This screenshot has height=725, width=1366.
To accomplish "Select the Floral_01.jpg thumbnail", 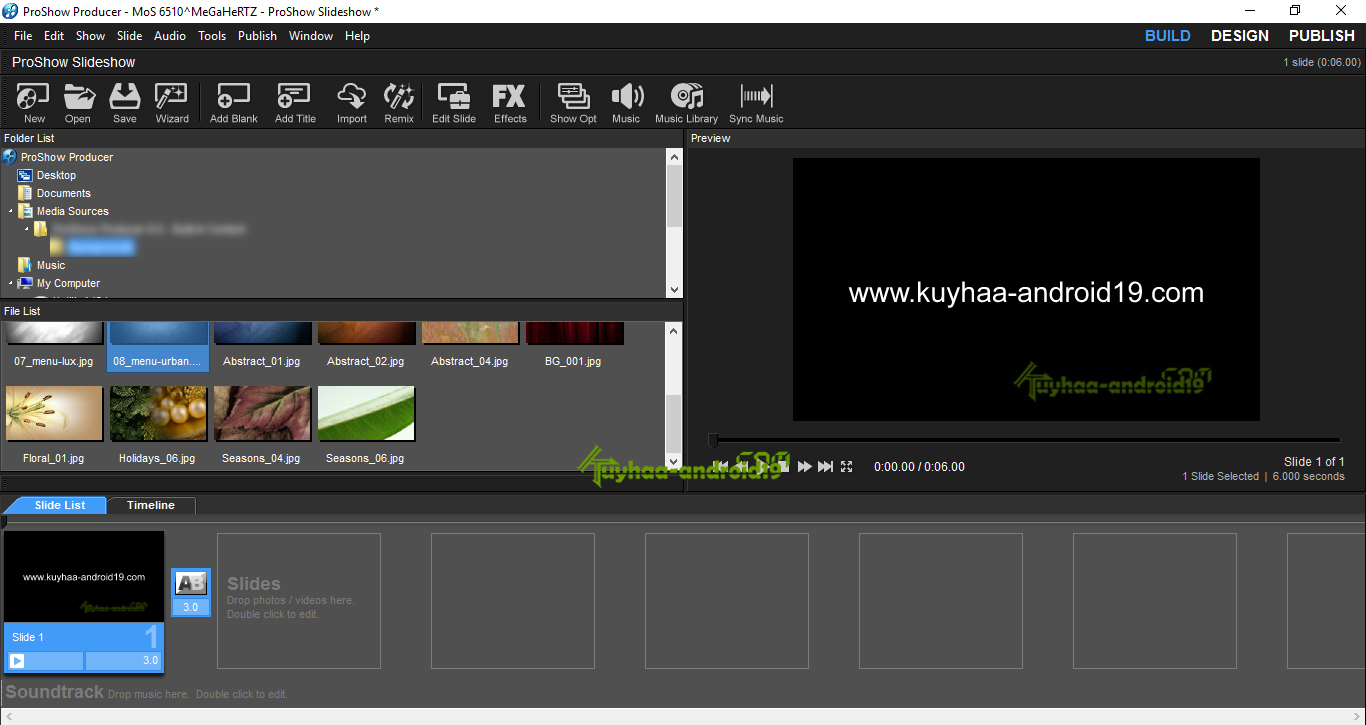I will click(55, 414).
